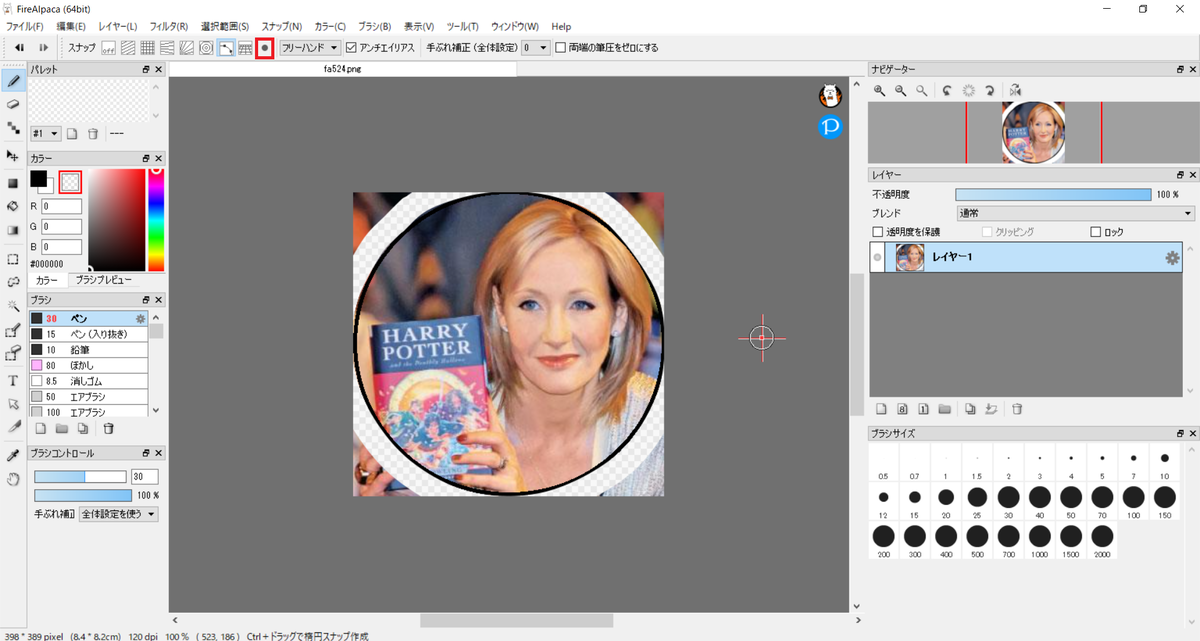
Task: Choose the Eyedropper tool
Action: point(13,454)
